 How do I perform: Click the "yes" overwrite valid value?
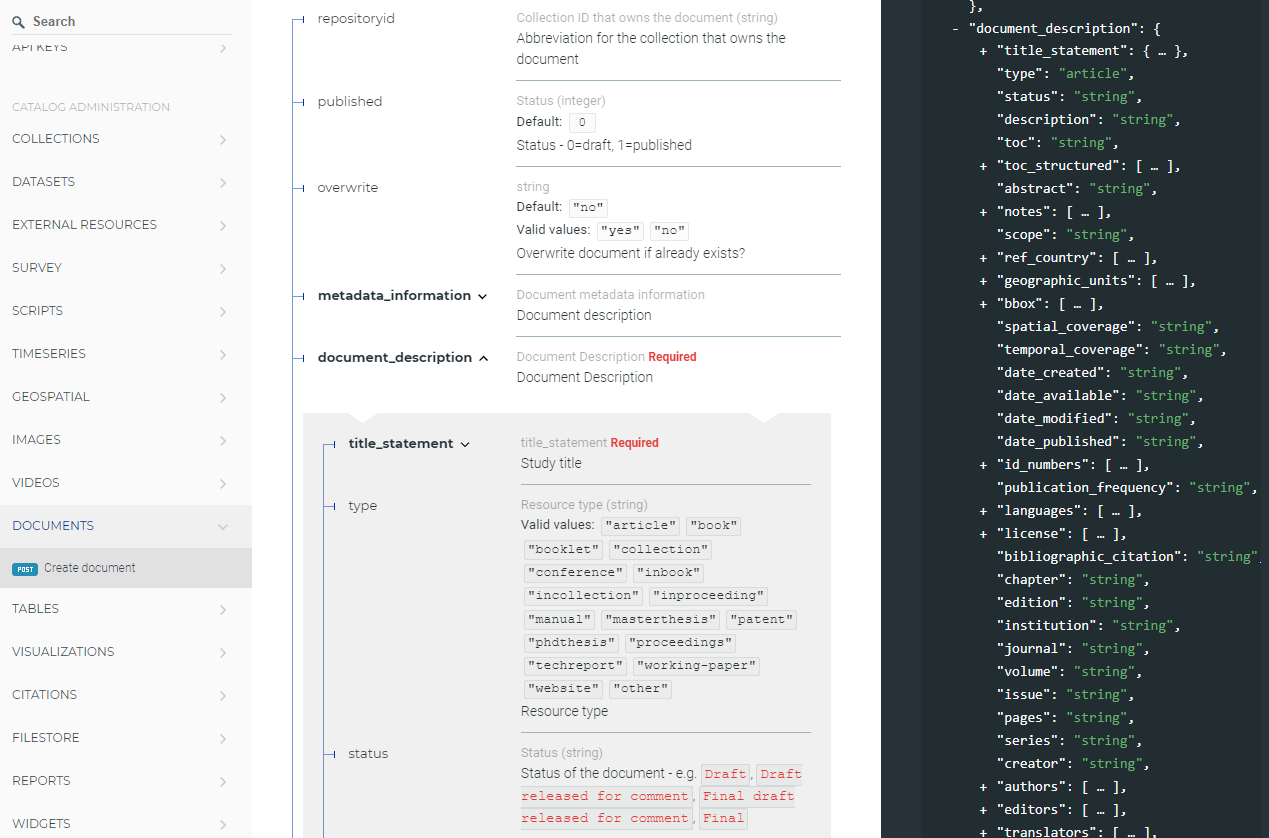click(x=620, y=231)
